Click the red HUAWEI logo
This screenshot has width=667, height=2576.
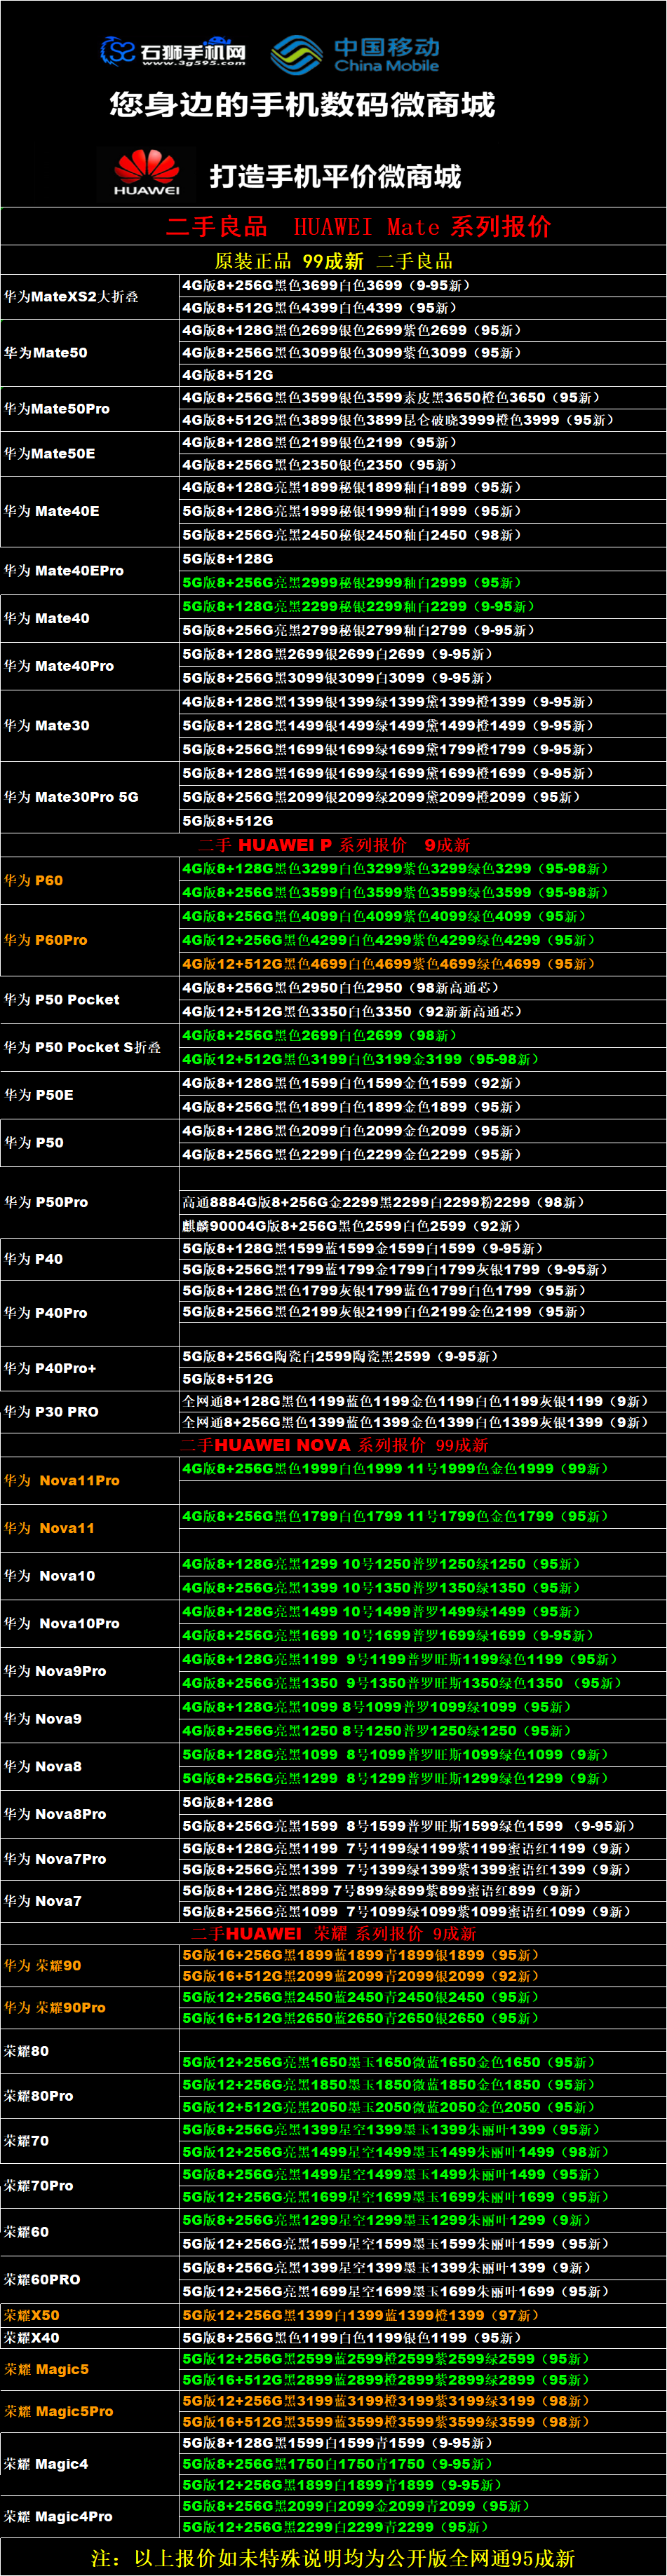147,172
